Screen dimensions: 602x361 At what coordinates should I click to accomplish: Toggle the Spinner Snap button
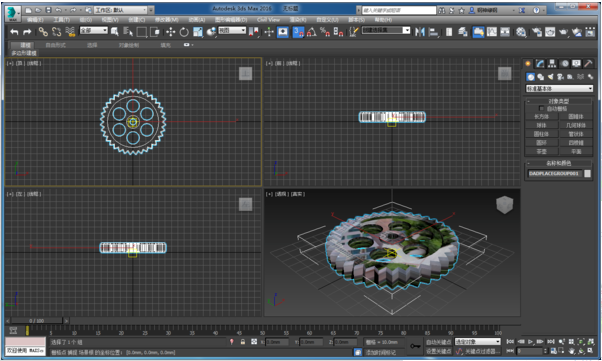click(x=338, y=32)
